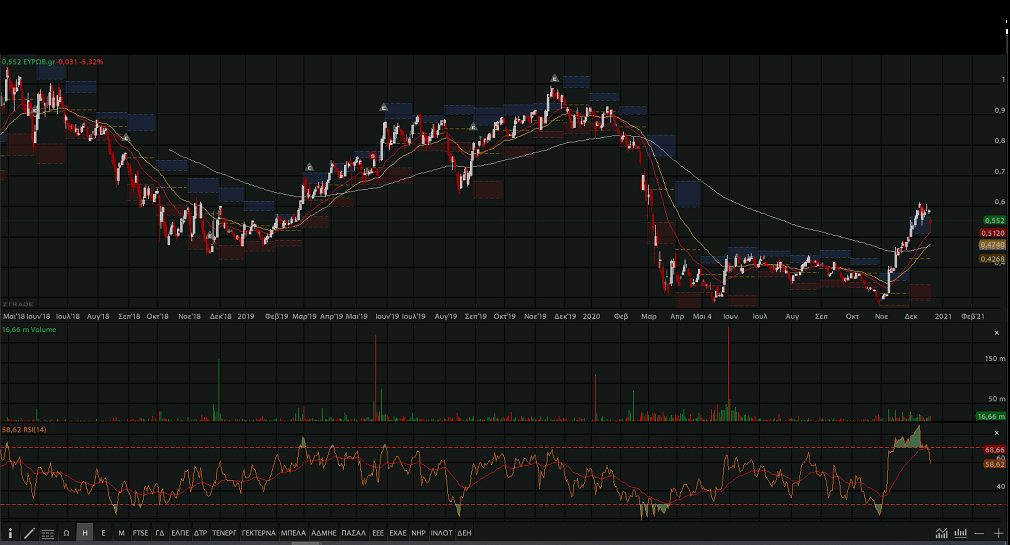Load the ΜΠΕΛΑ stock chart
The image size is (1010, 545).
[293, 534]
